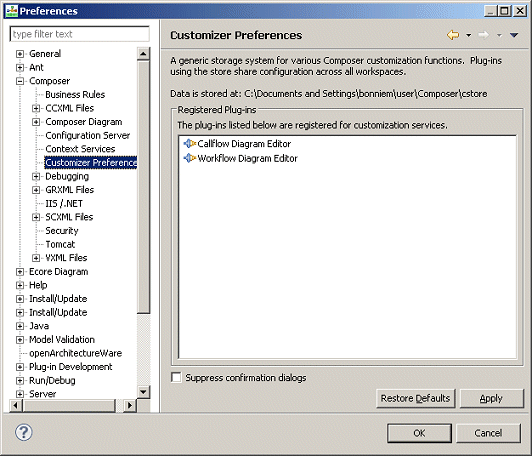Expand the General tree node
Image resolution: width=532 pixels, height=456 pixels.
[20, 54]
